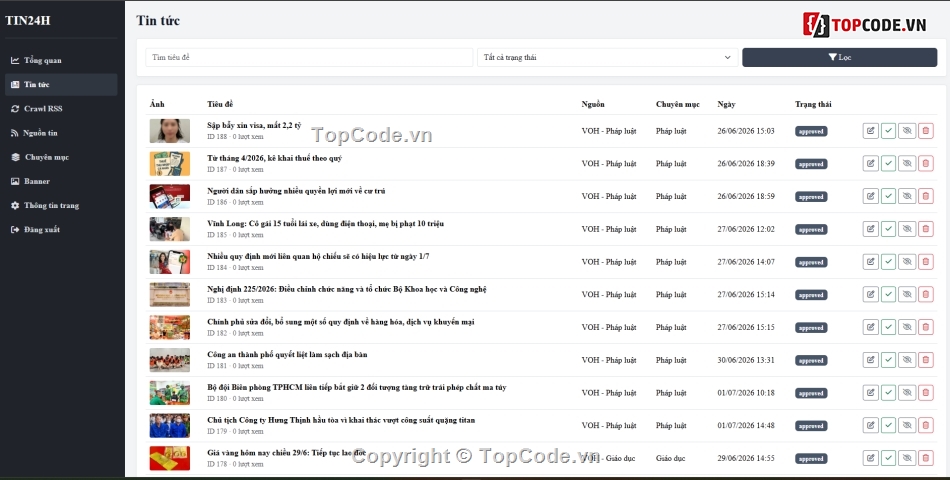This screenshot has height=480, width=950.
Task: Delete the article with ID 180
Action: pos(925,393)
